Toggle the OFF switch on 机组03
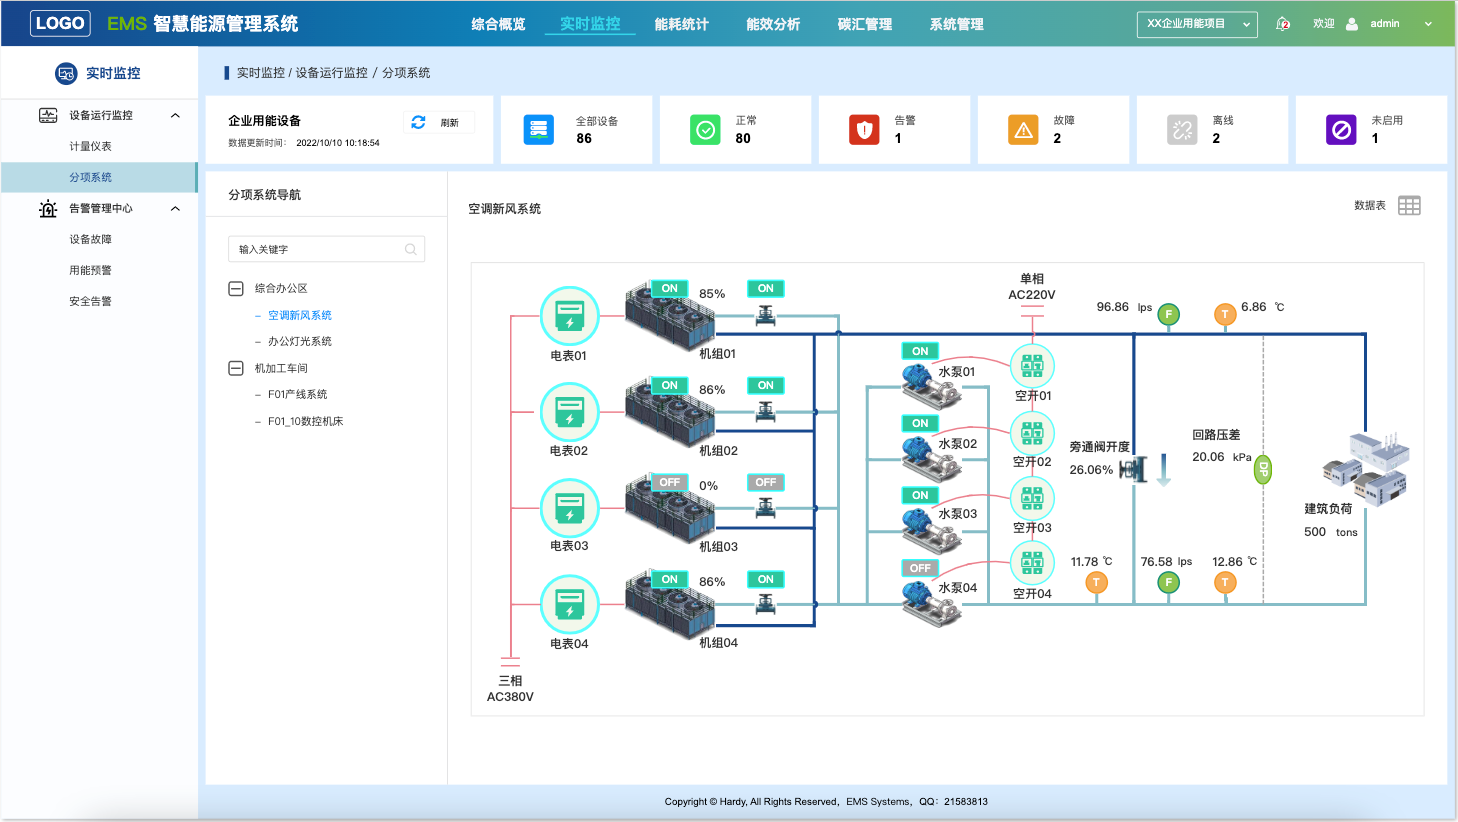This screenshot has width=1458, height=822. coord(669,483)
